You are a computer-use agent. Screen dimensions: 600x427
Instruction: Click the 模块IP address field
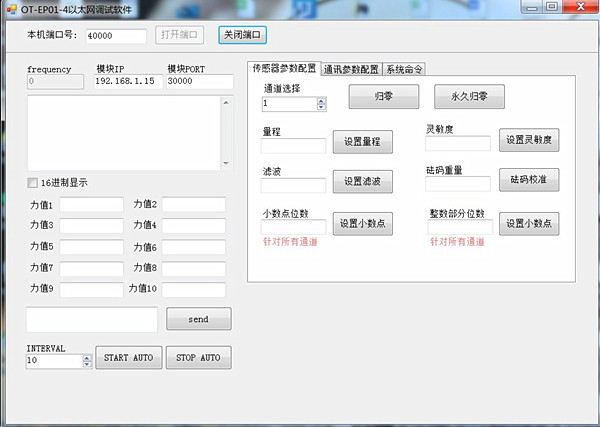pyautogui.click(x=128, y=81)
